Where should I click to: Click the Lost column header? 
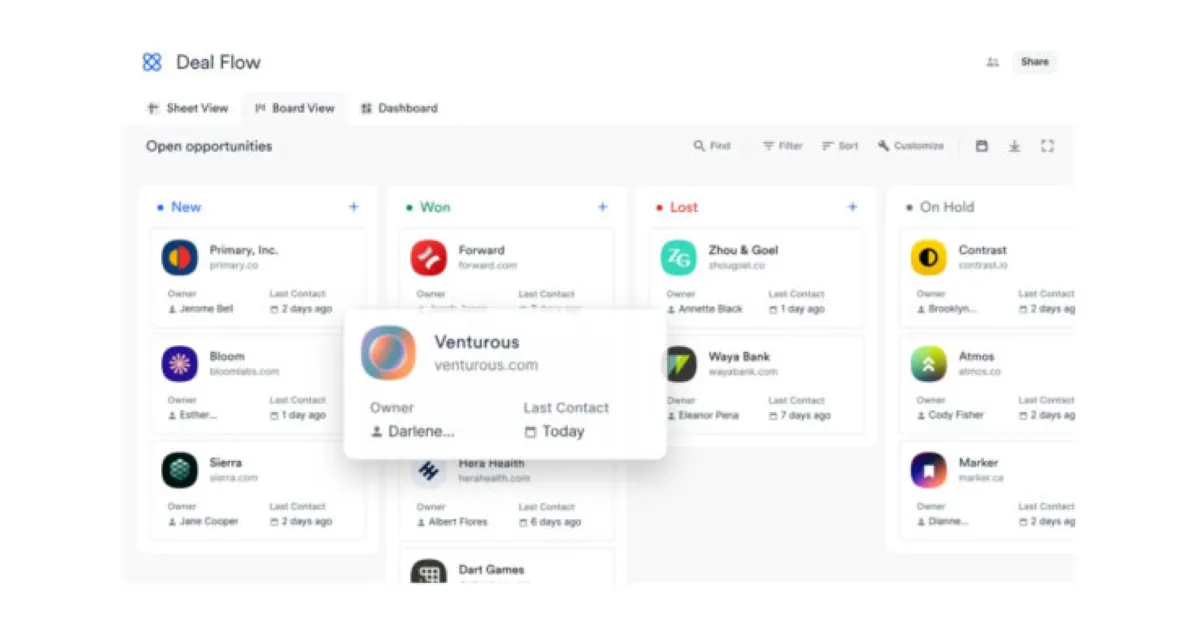[x=684, y=207]
